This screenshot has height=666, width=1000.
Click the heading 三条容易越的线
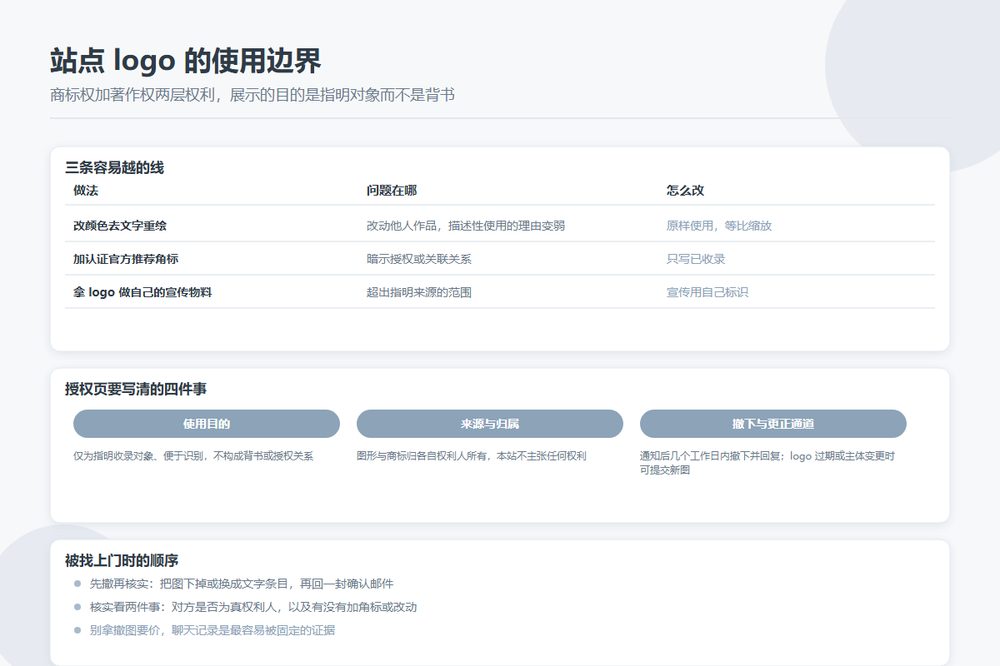click(x=115, y=167)
